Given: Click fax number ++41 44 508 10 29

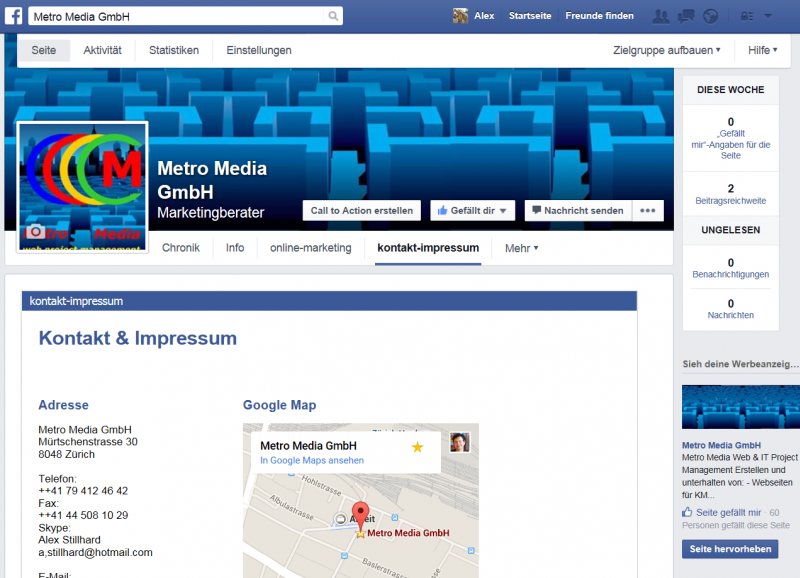Looking at the screenshot, I should tap(83, 515).
